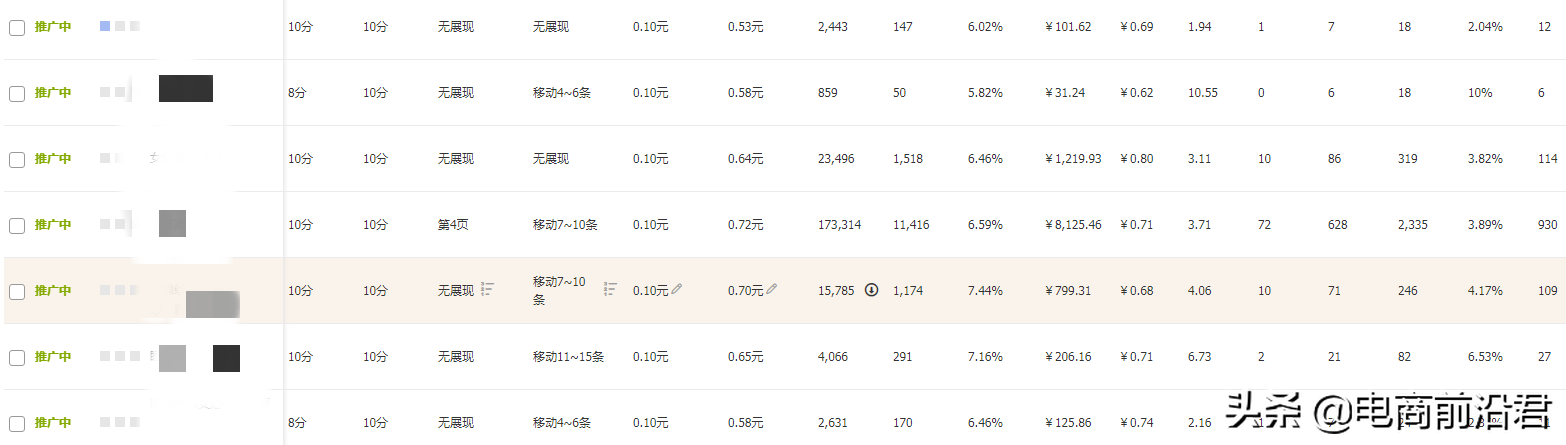1566x445 pixels.
Task: Check the box for the 23,496 impressions row
Action: click(x=17, y=159)
